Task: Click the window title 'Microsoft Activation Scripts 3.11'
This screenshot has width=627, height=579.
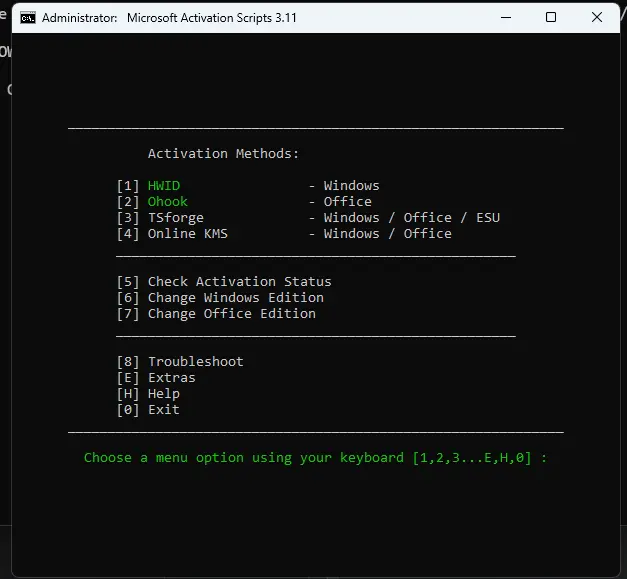Action: tap(212, 18)
